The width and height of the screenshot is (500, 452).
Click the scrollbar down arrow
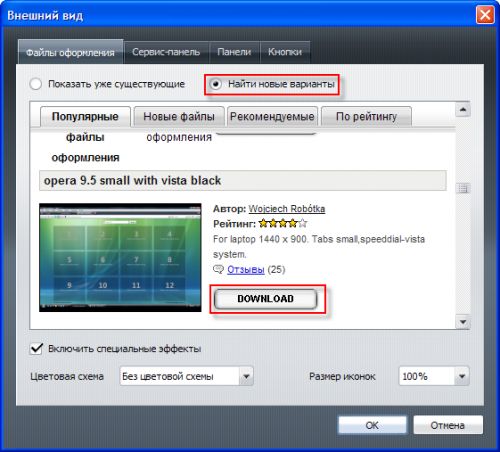[x=463, y=322]
